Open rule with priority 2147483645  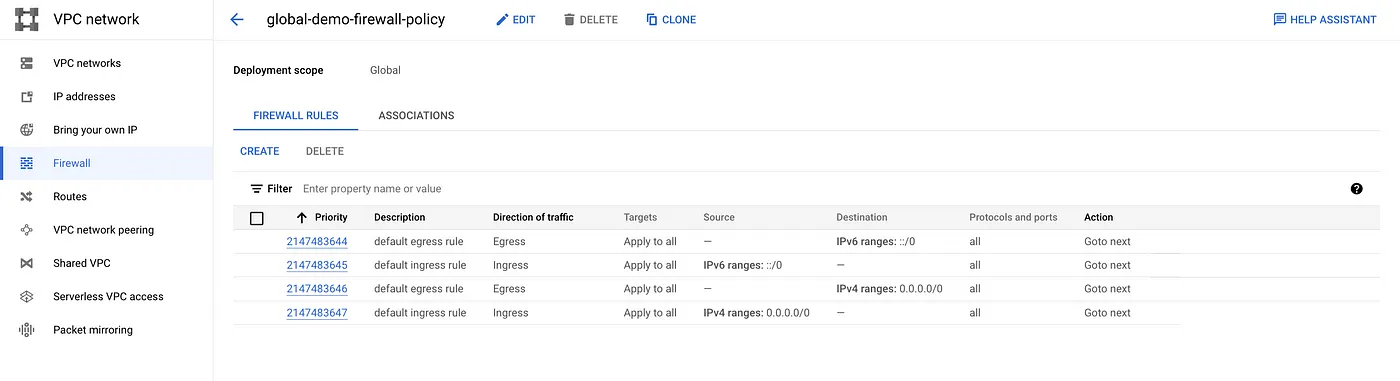pos(317,266)
